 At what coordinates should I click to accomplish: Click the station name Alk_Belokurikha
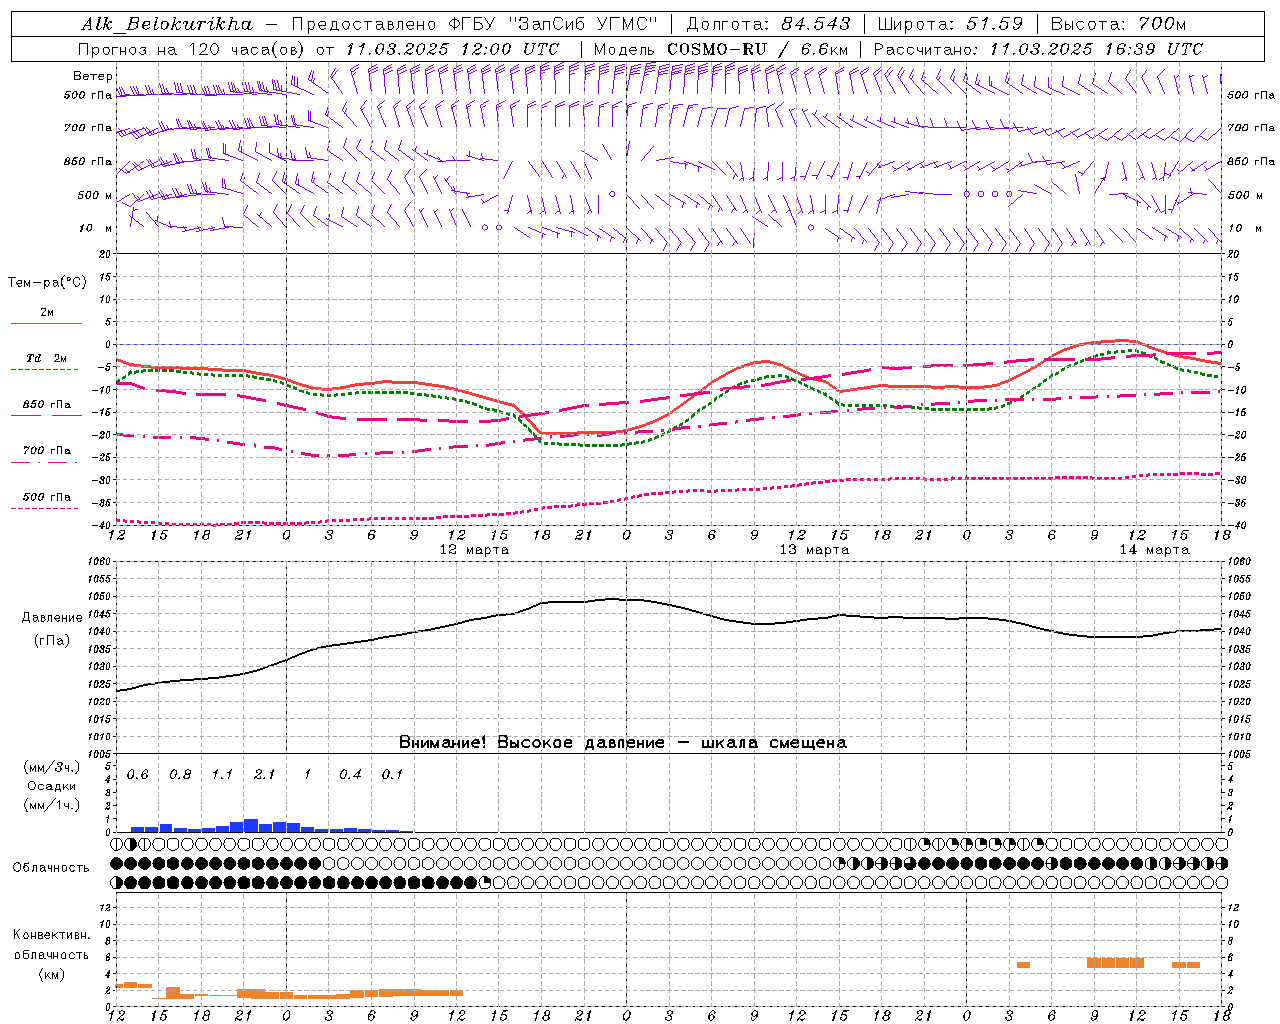(x=168, y=24)
